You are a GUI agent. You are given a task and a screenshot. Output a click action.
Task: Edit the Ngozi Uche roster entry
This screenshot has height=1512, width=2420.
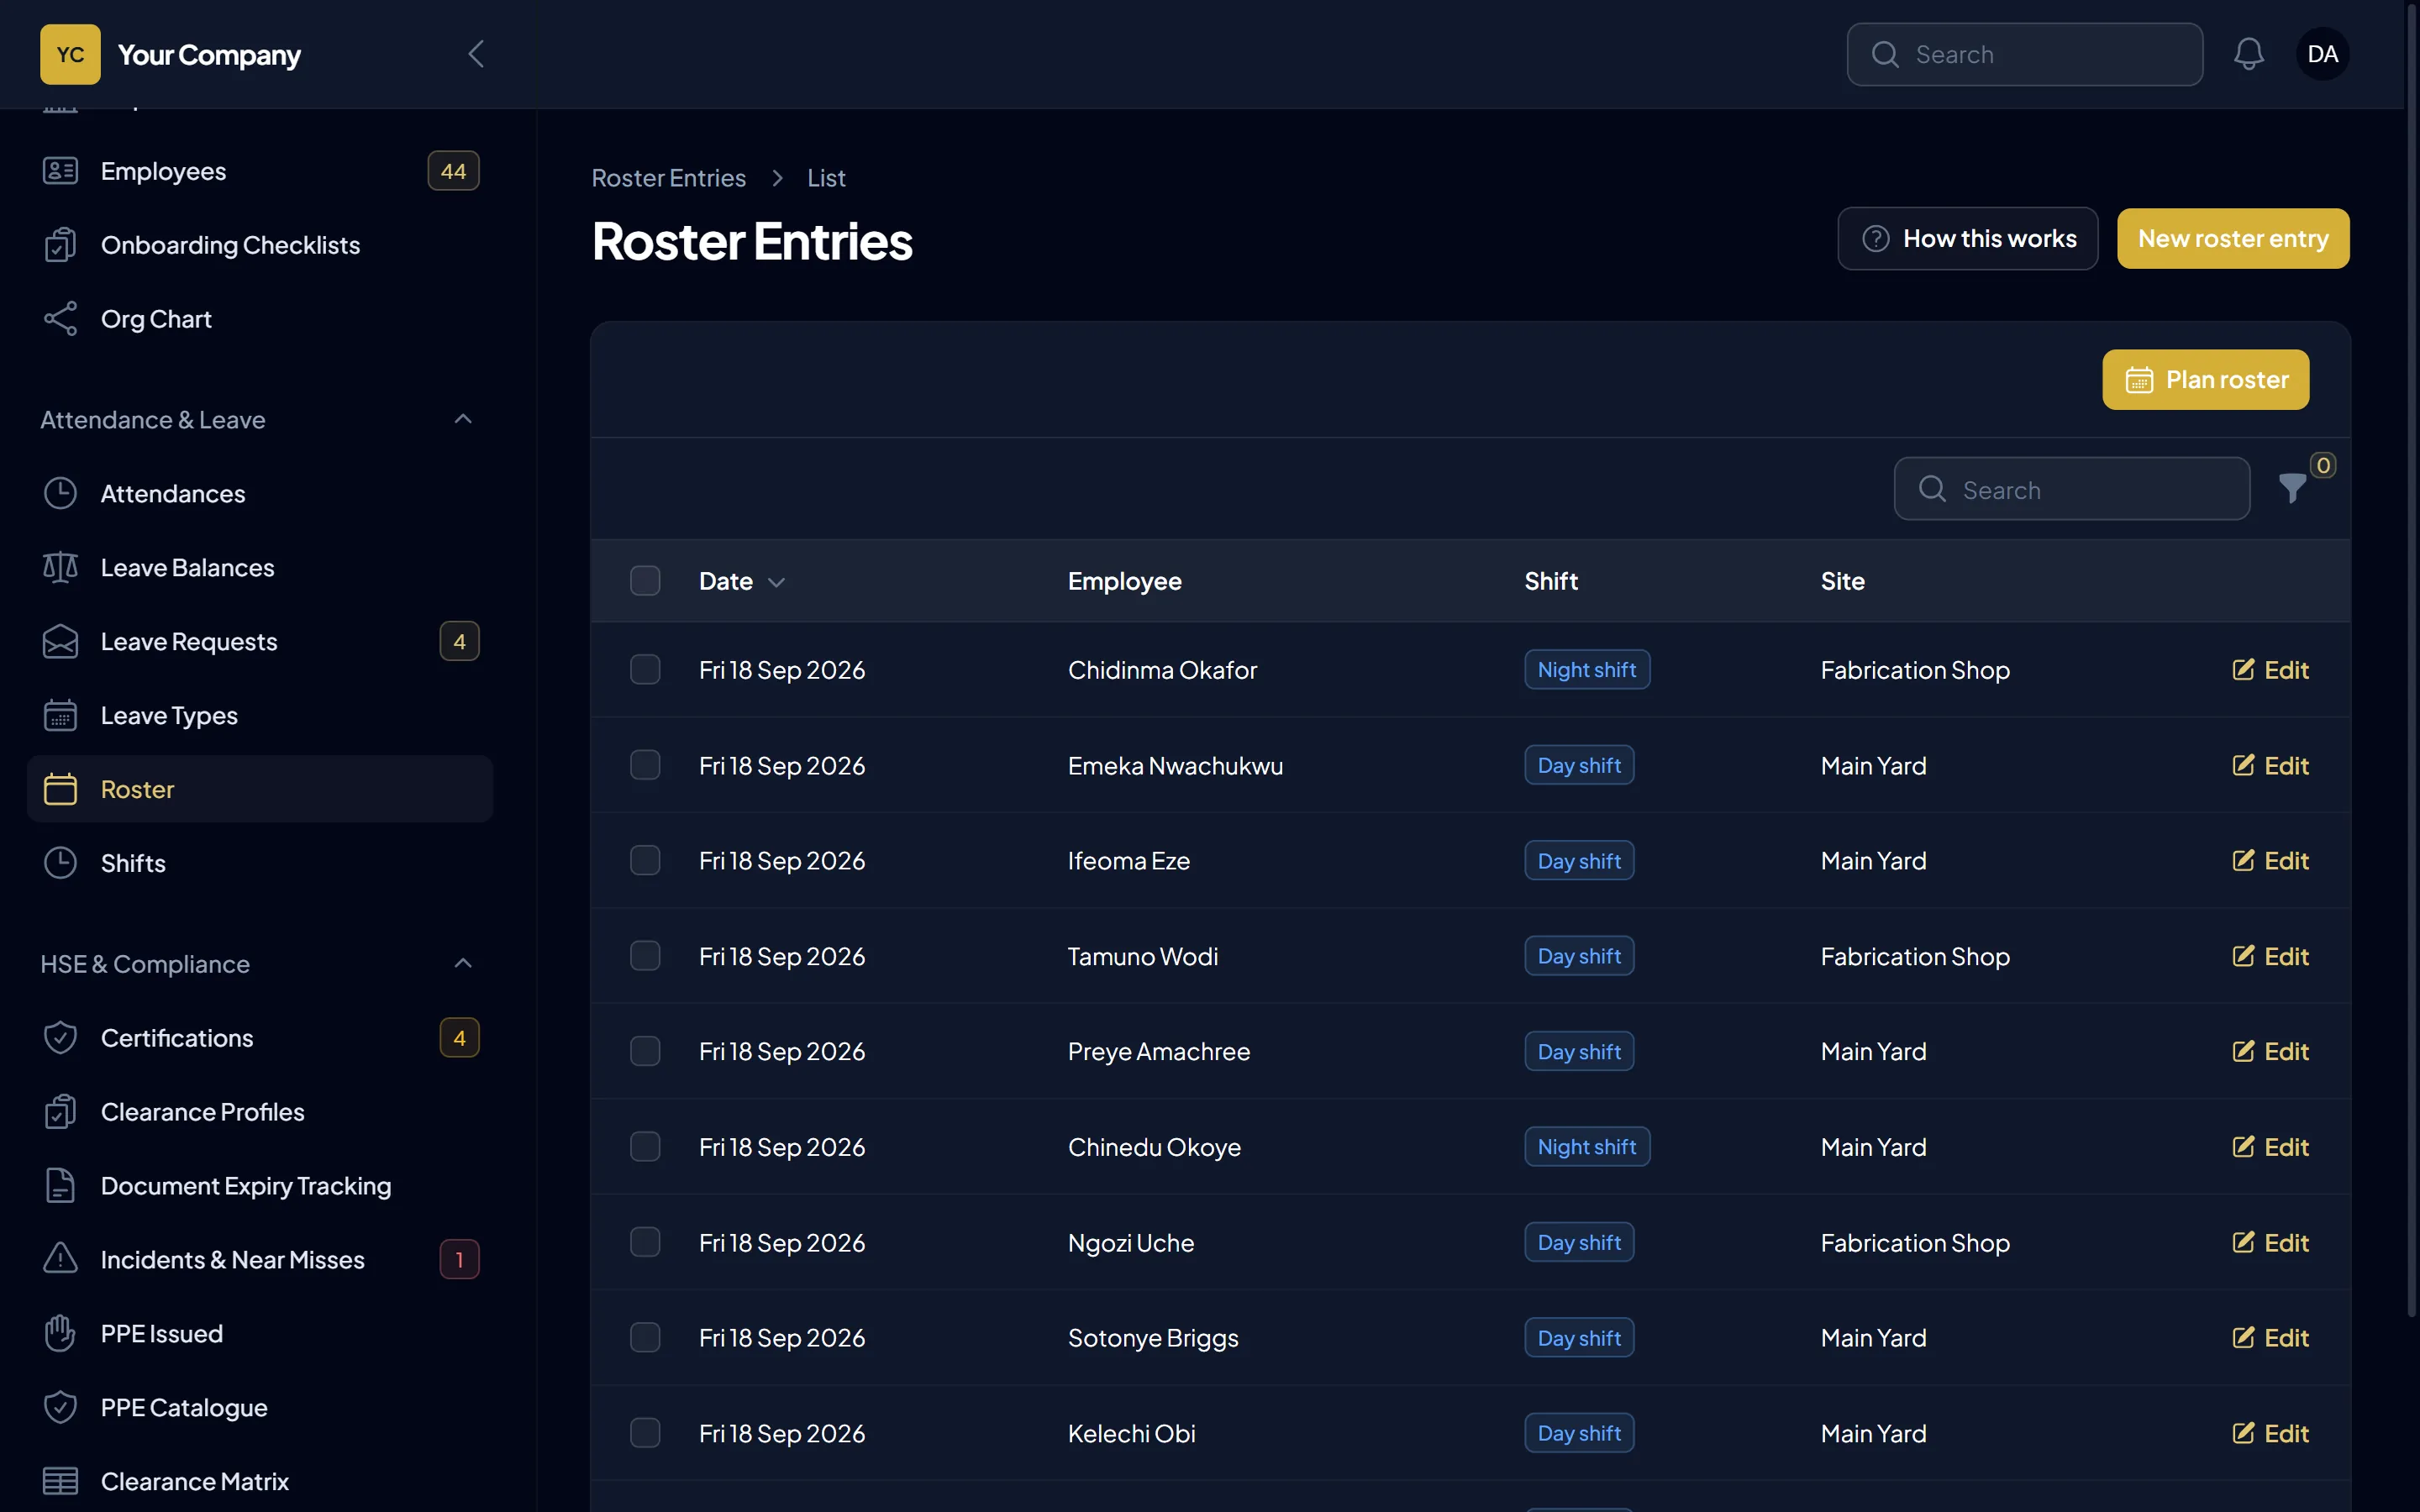pyautogui.click(x=2270, y=1243)
